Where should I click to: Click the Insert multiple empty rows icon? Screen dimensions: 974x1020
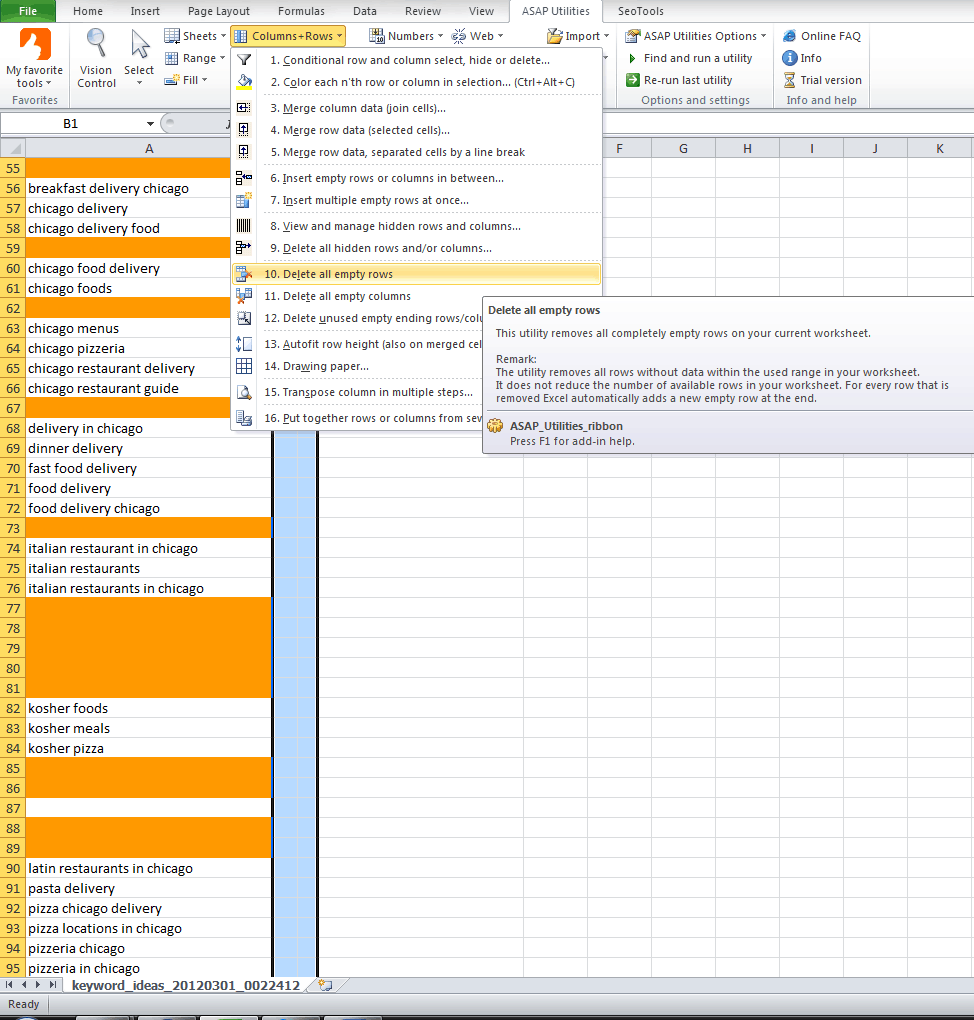(244, 200)
